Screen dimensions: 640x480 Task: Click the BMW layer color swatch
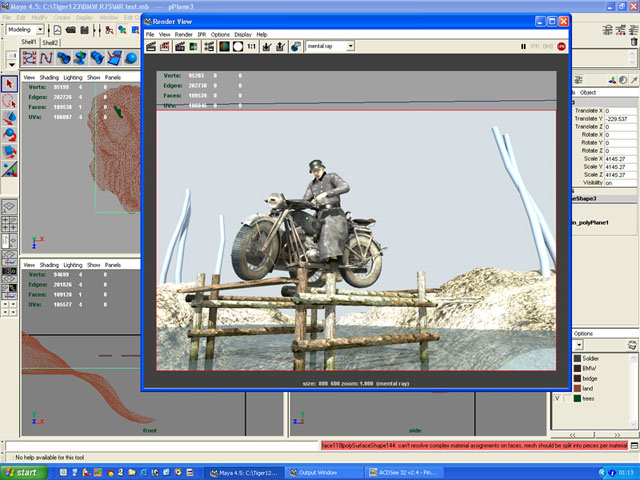577,368
